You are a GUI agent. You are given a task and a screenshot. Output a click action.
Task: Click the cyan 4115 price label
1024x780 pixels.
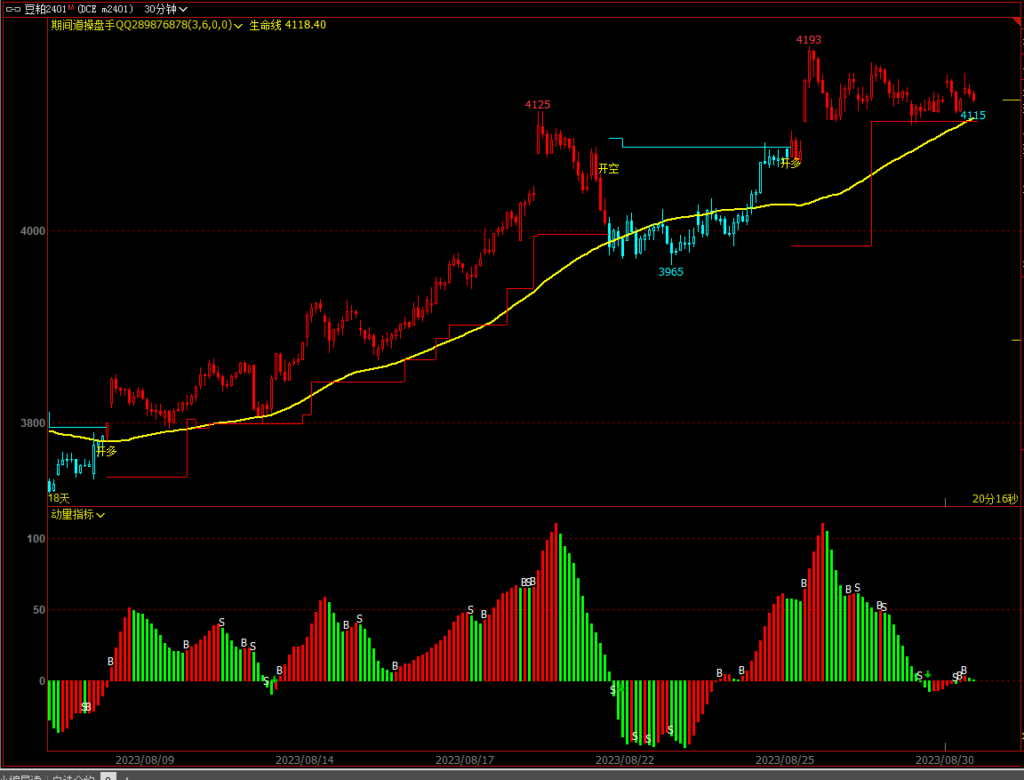[972, 116]
